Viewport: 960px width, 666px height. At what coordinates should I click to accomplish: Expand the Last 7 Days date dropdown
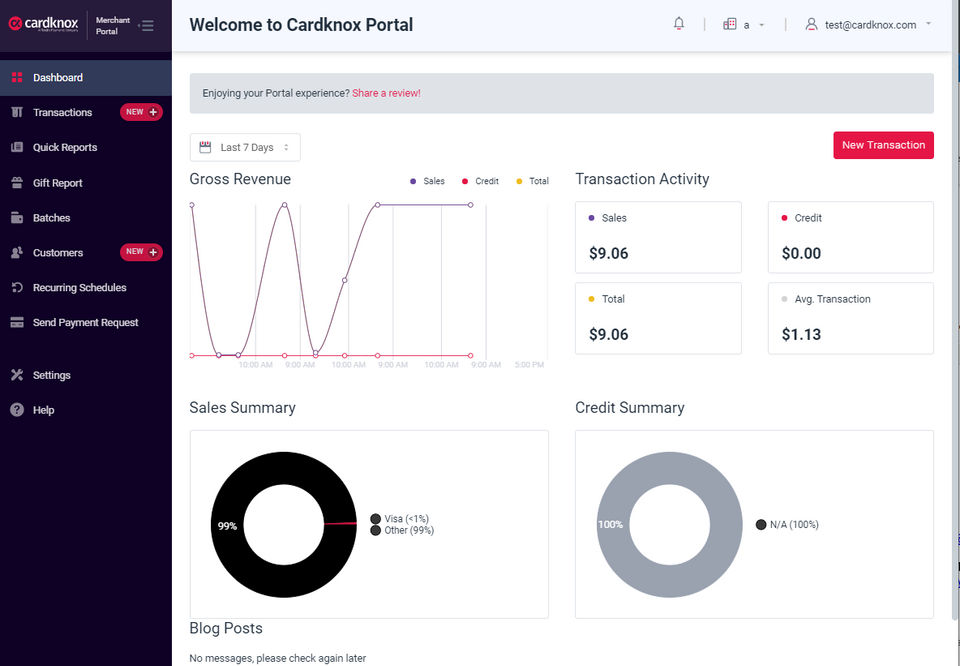coord(245,148)
